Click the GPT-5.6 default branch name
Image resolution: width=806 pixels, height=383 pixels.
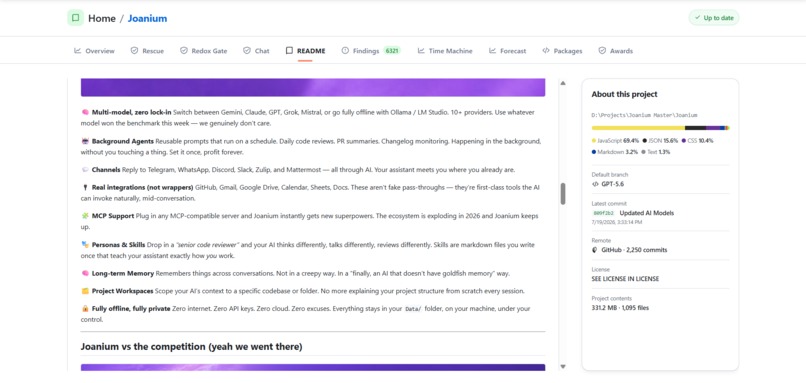click(x=613, y=184)
